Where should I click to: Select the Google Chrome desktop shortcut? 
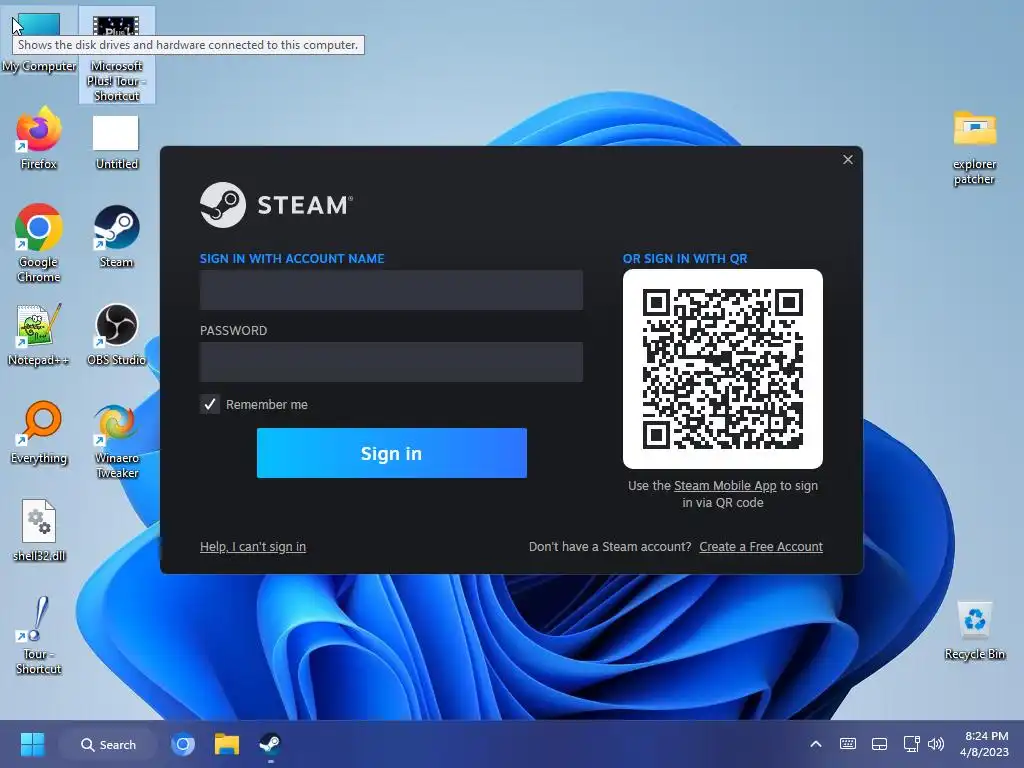pyautogui.click(x=39, y=243)
